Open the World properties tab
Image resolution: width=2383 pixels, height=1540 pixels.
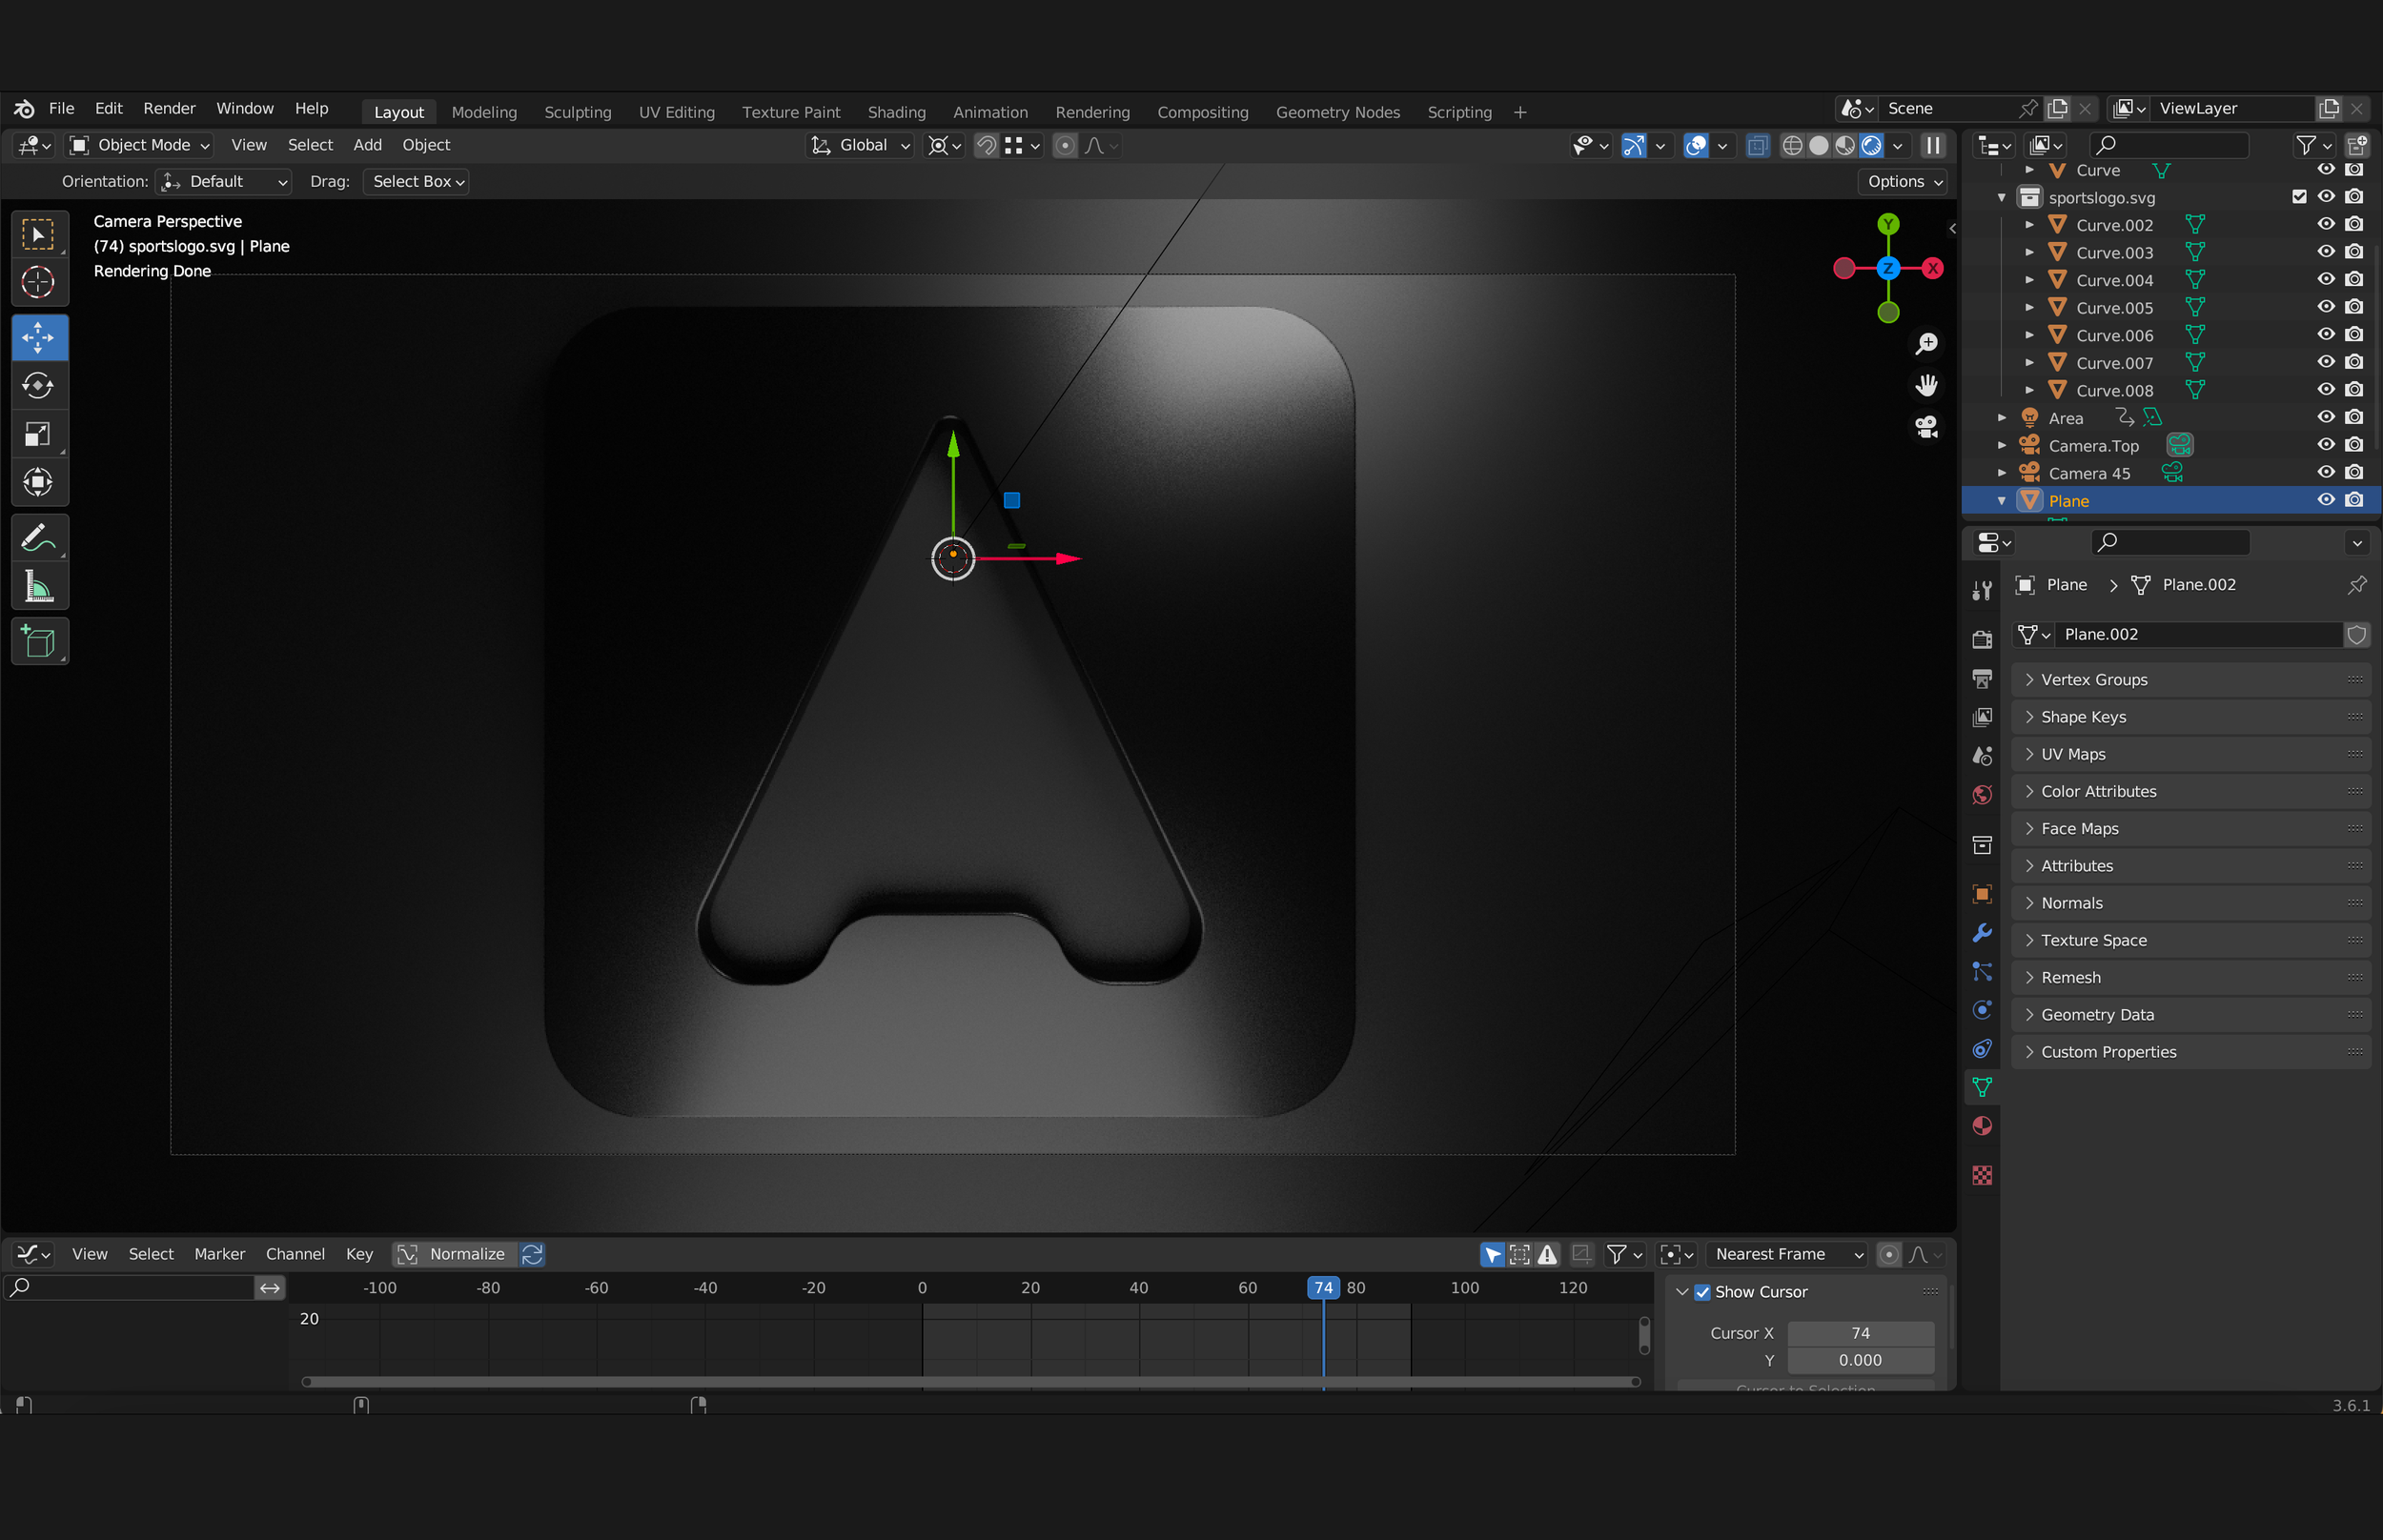pos(1982,796)
